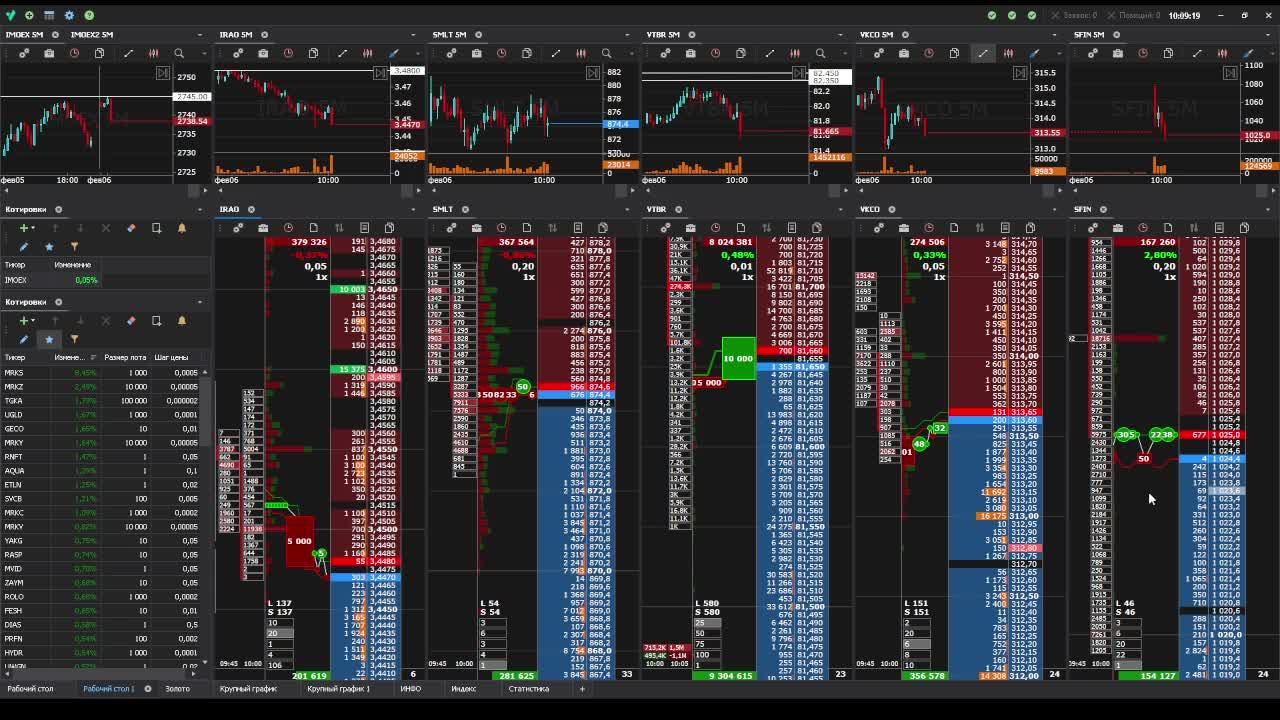
Task: Switch to the Индекс workspace tab
Action: point(463,689)
